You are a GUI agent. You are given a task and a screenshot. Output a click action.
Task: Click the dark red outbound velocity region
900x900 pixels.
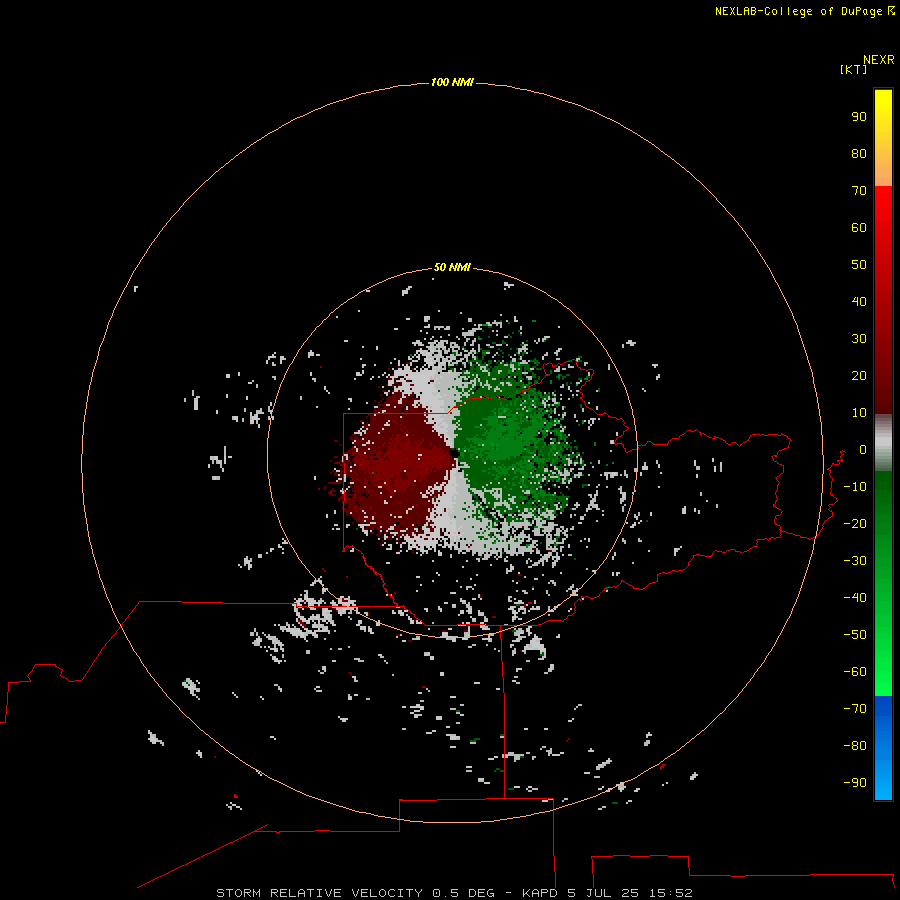[396, 465]
